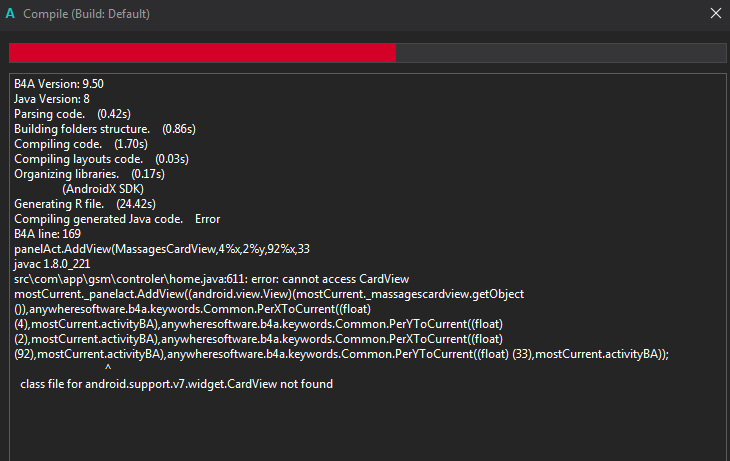730x461 pixels.
Task: Click the B4A app icon in title bar
Action: tap(11, 13)
